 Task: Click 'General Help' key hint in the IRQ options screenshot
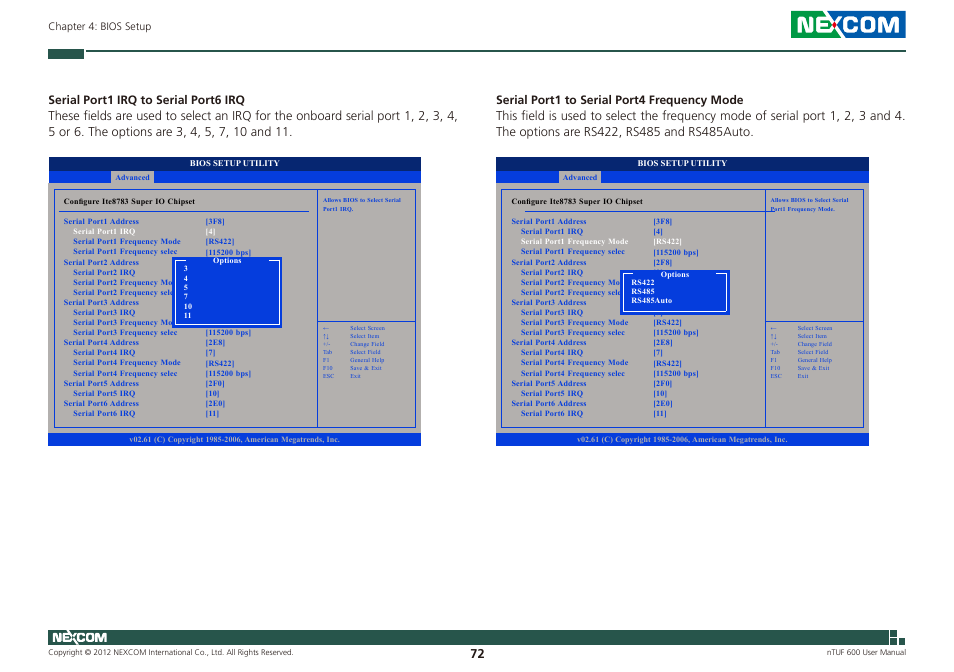[367, 360]
